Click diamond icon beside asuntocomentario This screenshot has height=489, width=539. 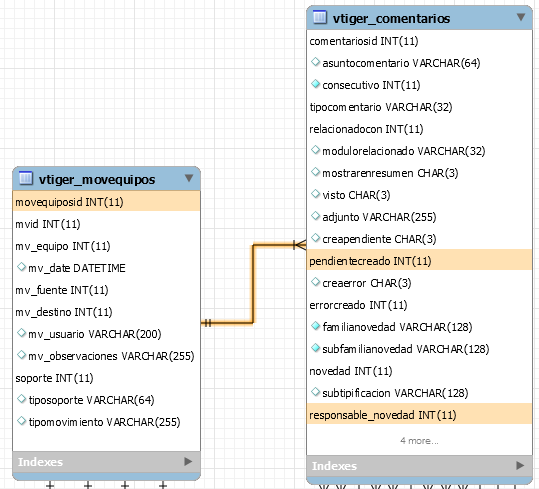pyautogui.click(x=315, y=62)
